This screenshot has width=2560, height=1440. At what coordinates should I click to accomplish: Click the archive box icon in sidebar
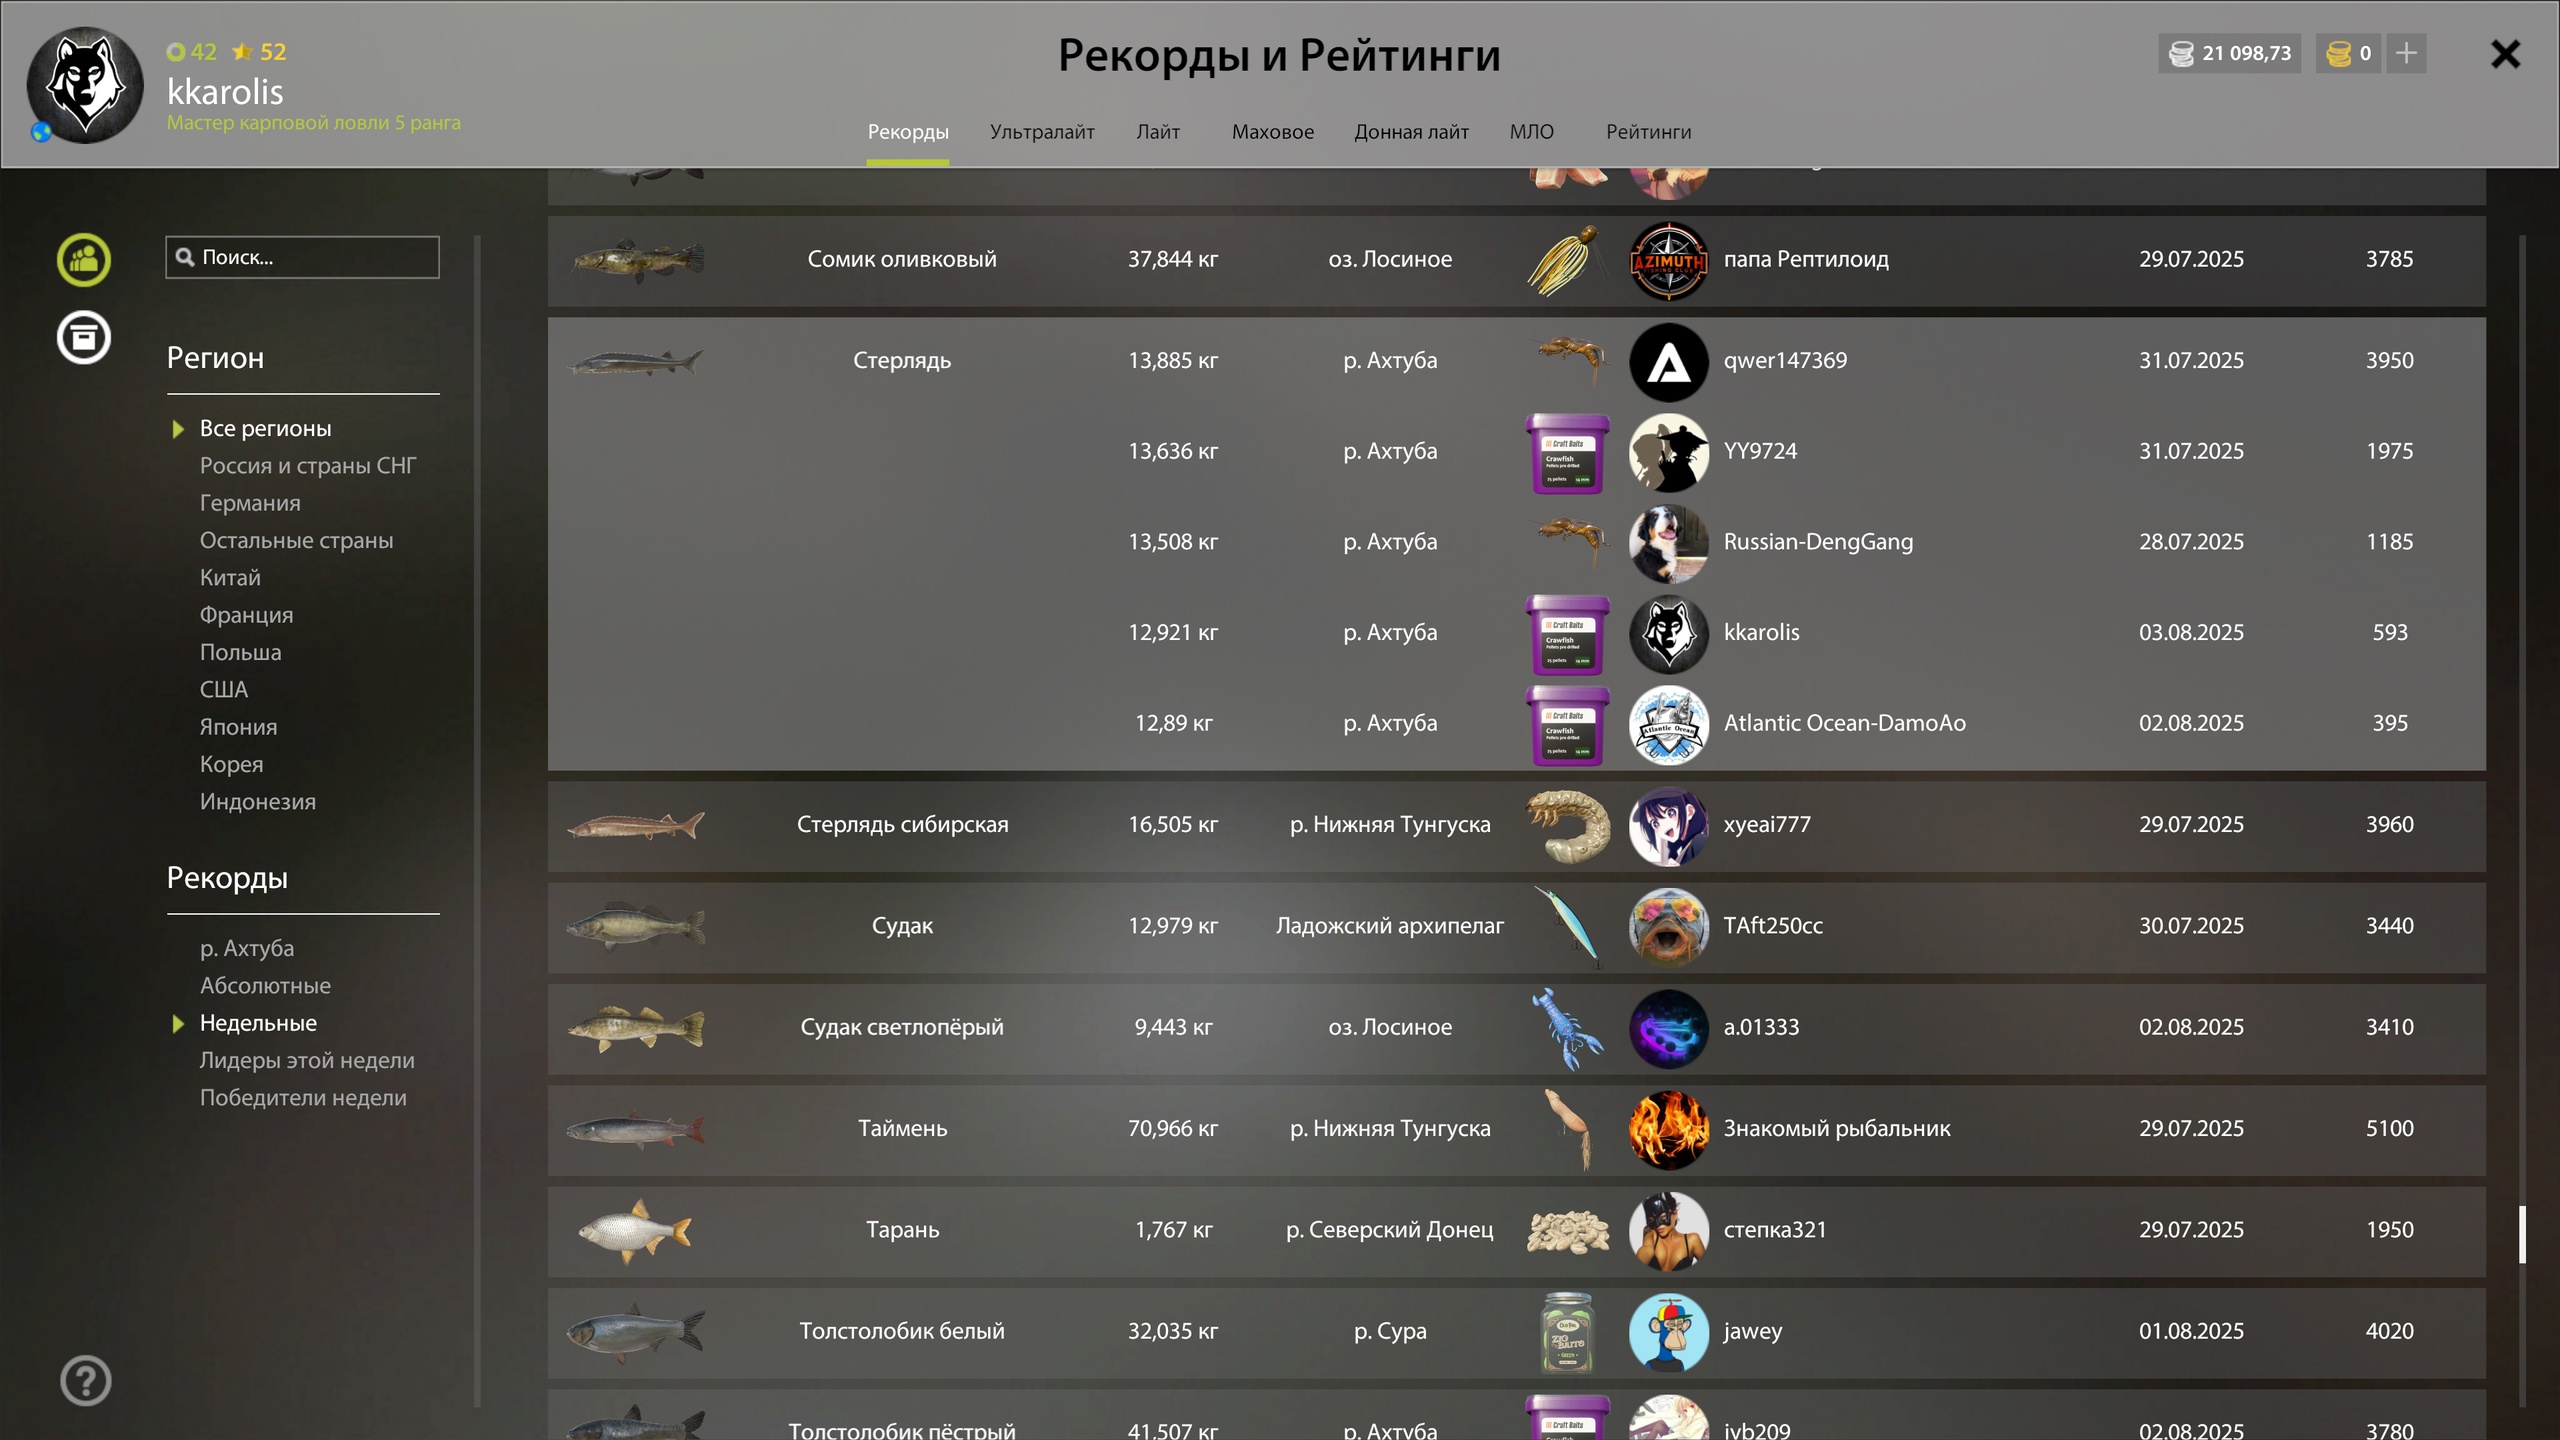click(84, 337)
